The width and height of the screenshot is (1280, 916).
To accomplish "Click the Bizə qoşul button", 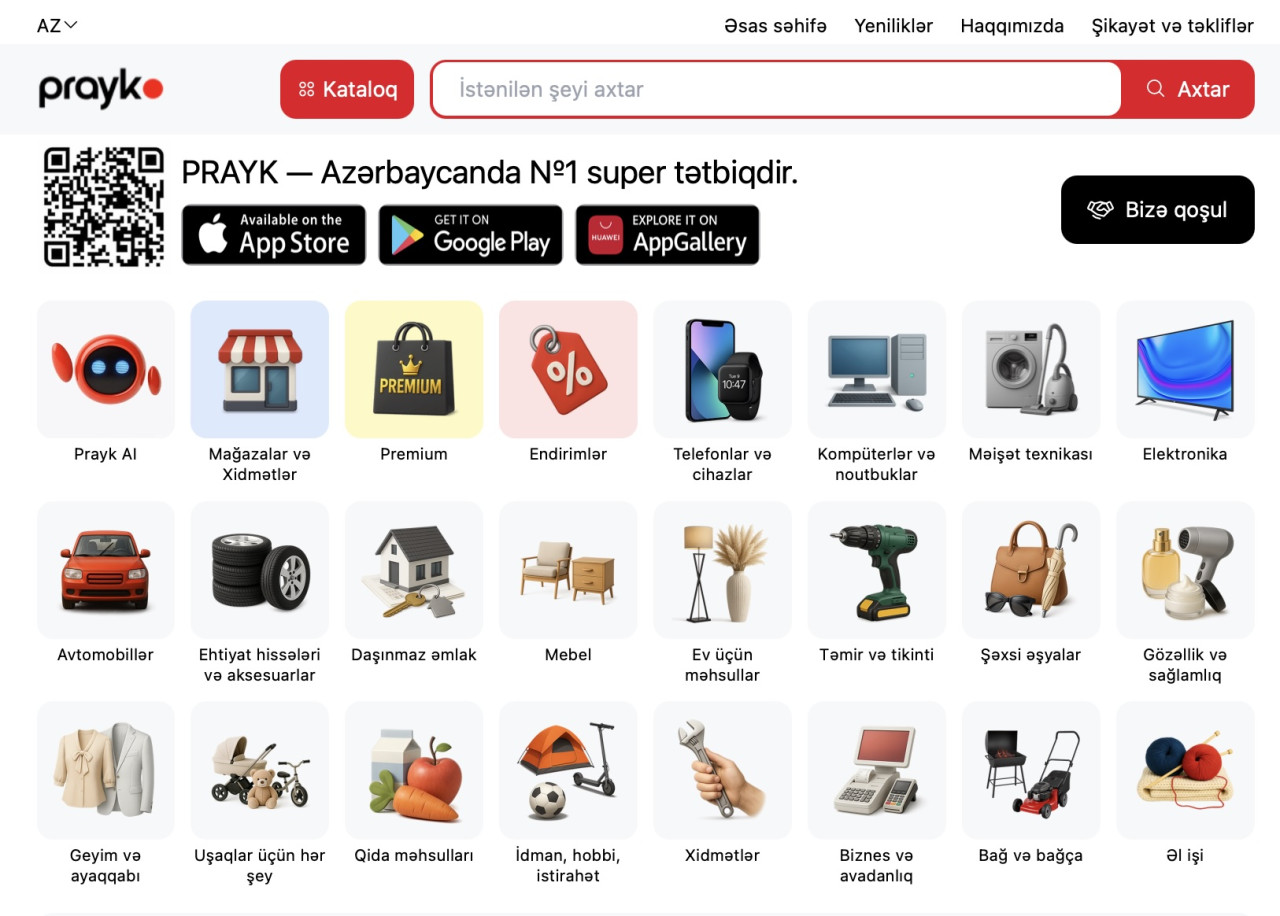I will (x=1157, y=210).
